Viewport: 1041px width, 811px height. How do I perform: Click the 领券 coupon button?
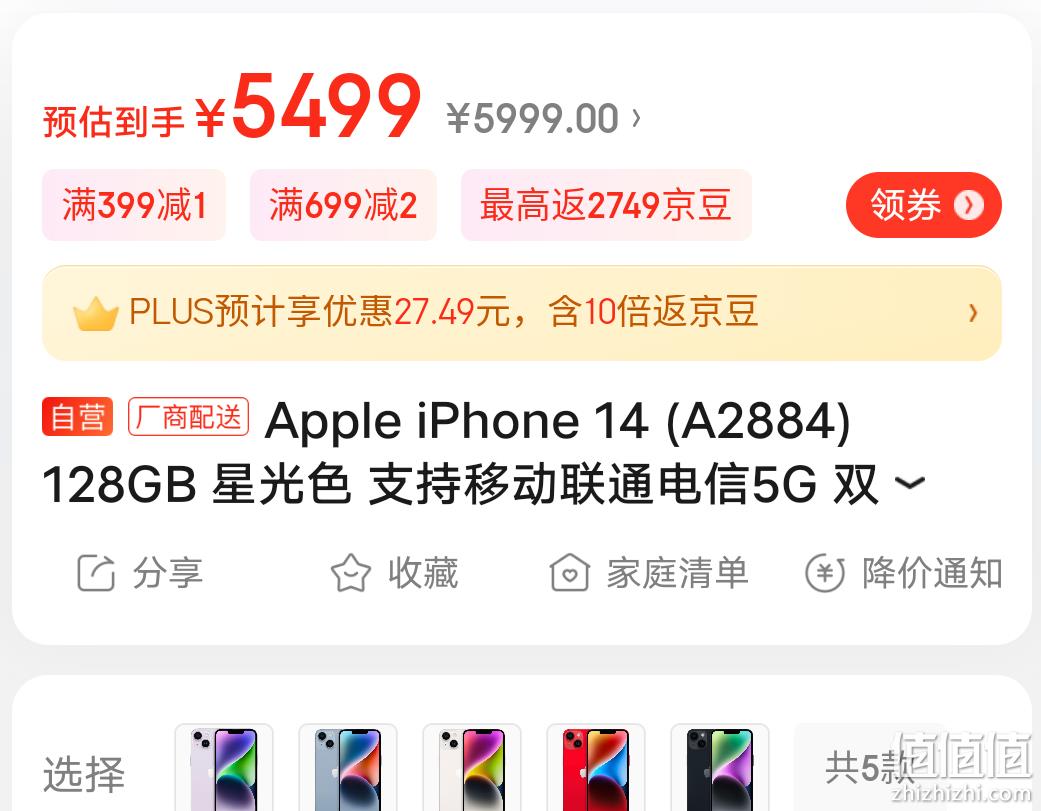point(923,205)
